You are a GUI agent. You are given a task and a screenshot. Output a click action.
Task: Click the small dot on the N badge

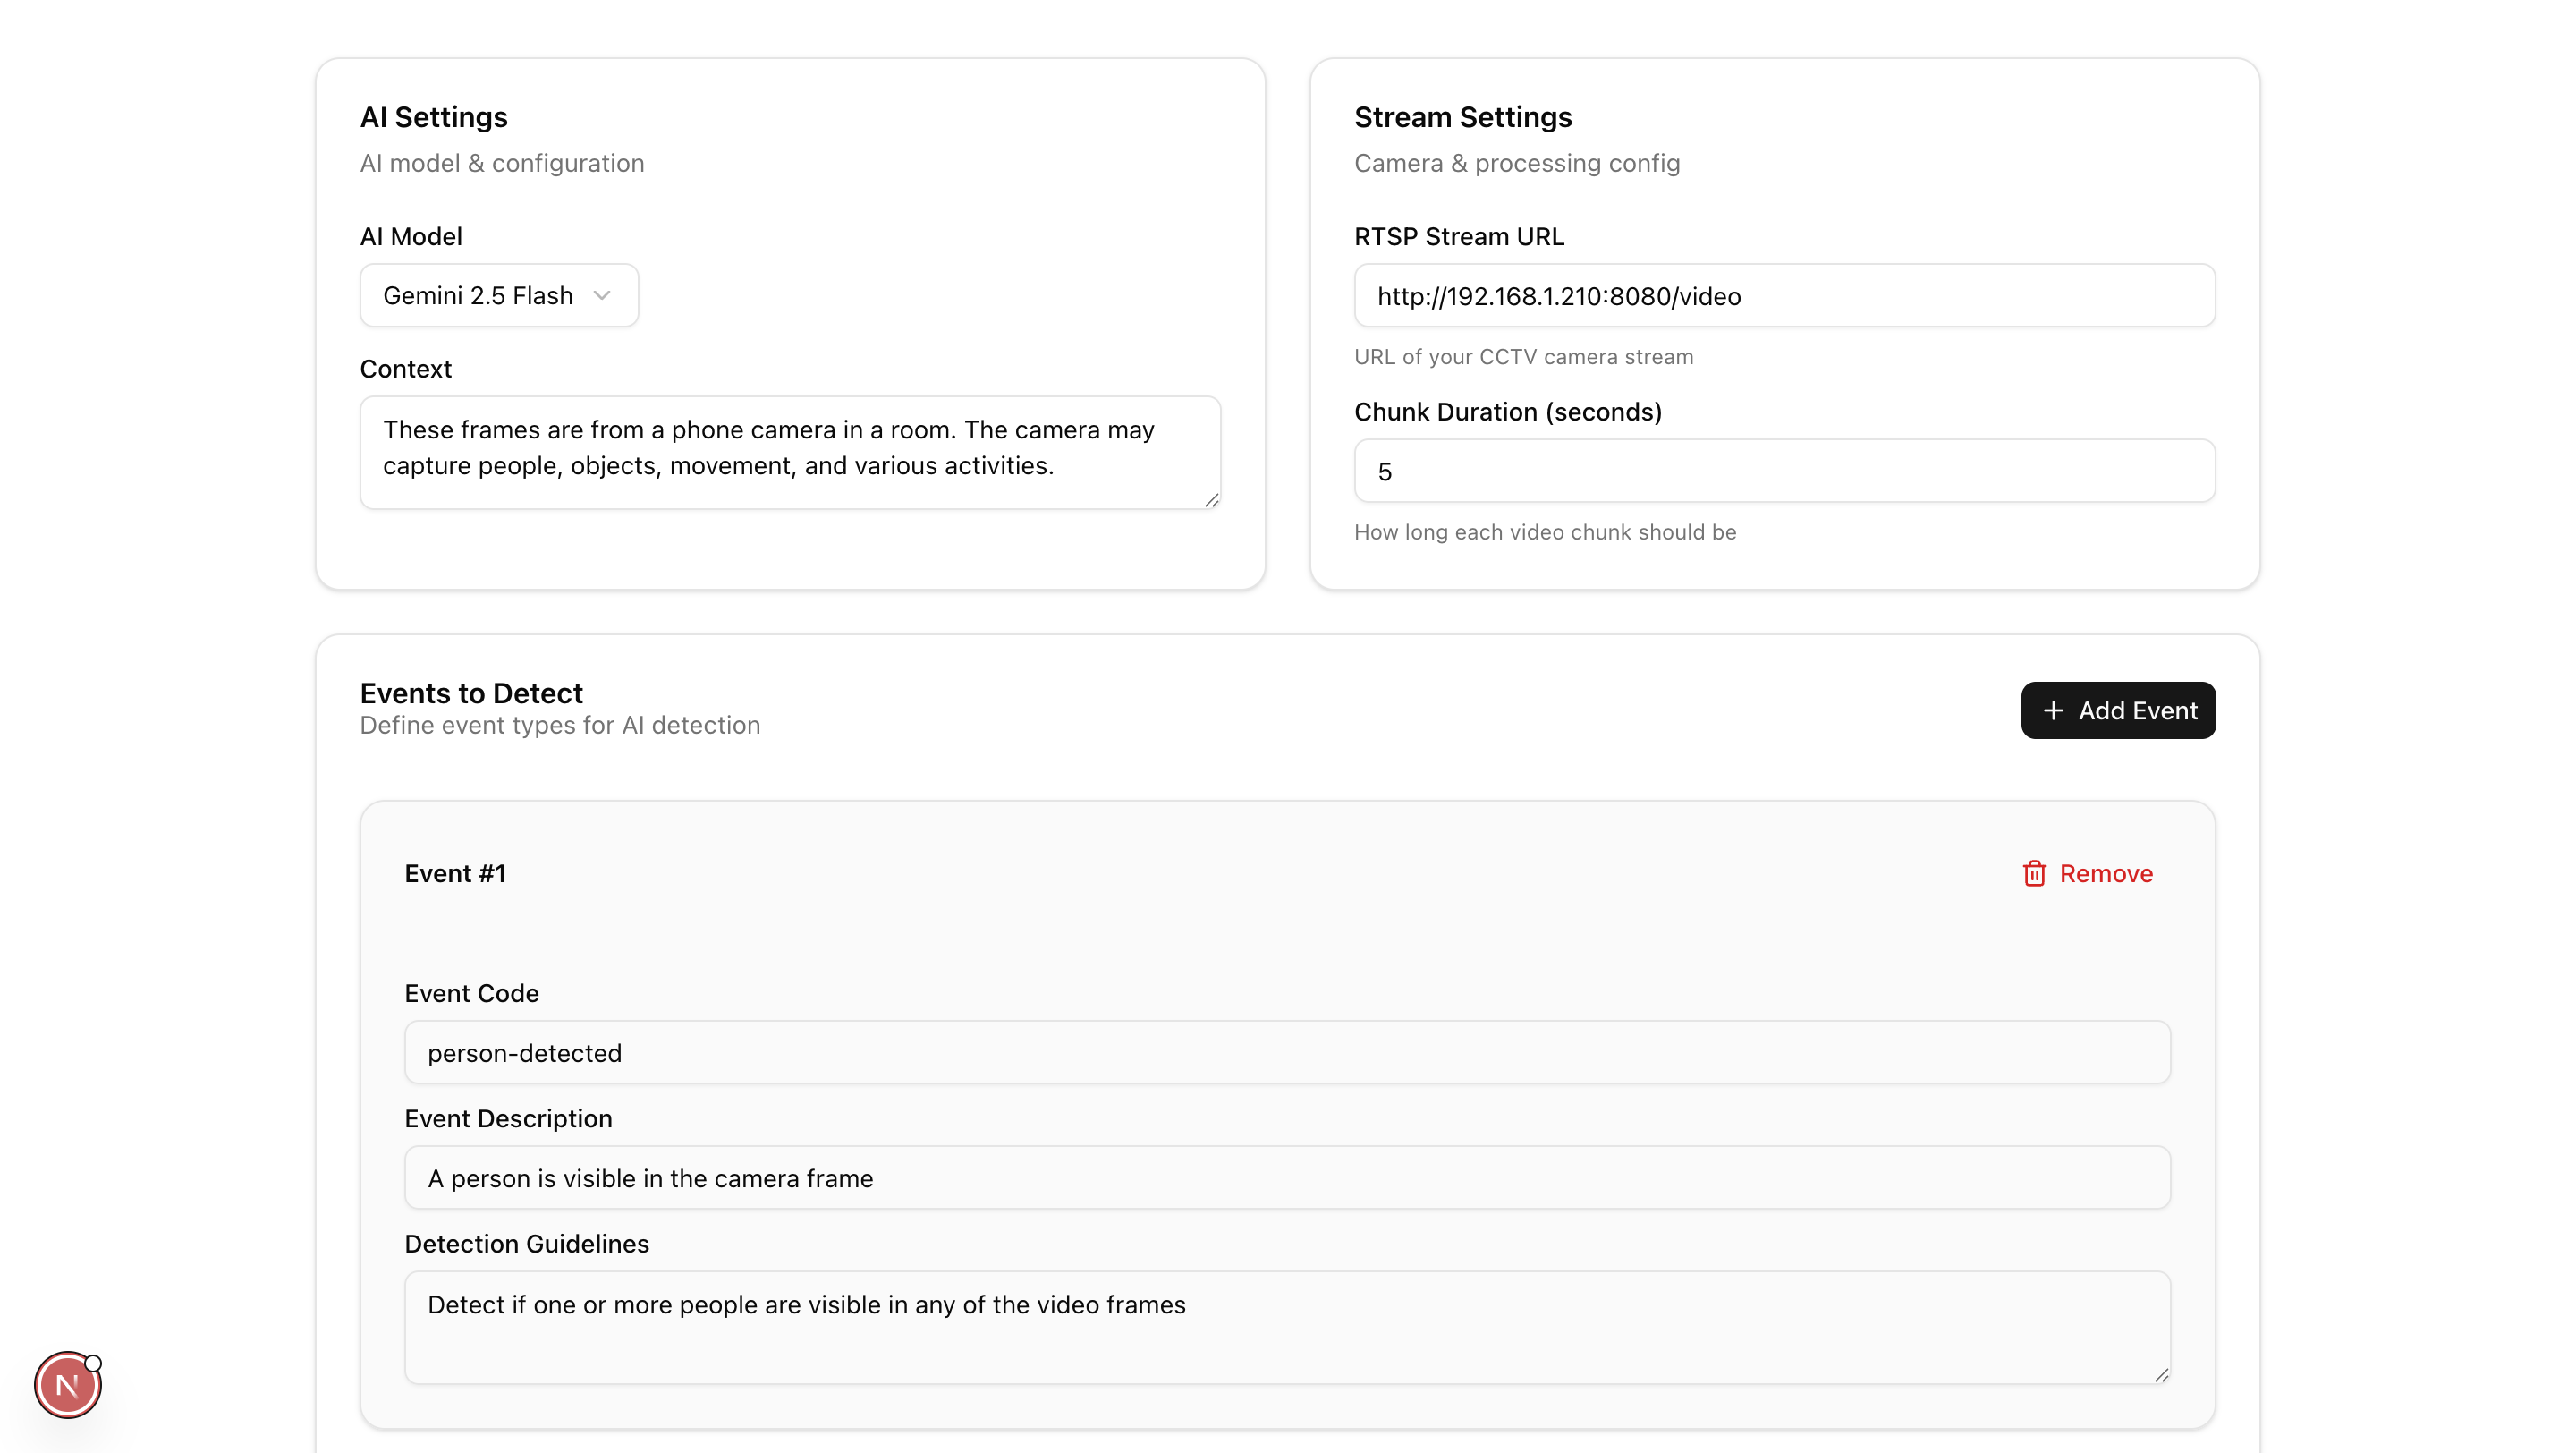pos(93,1363)
